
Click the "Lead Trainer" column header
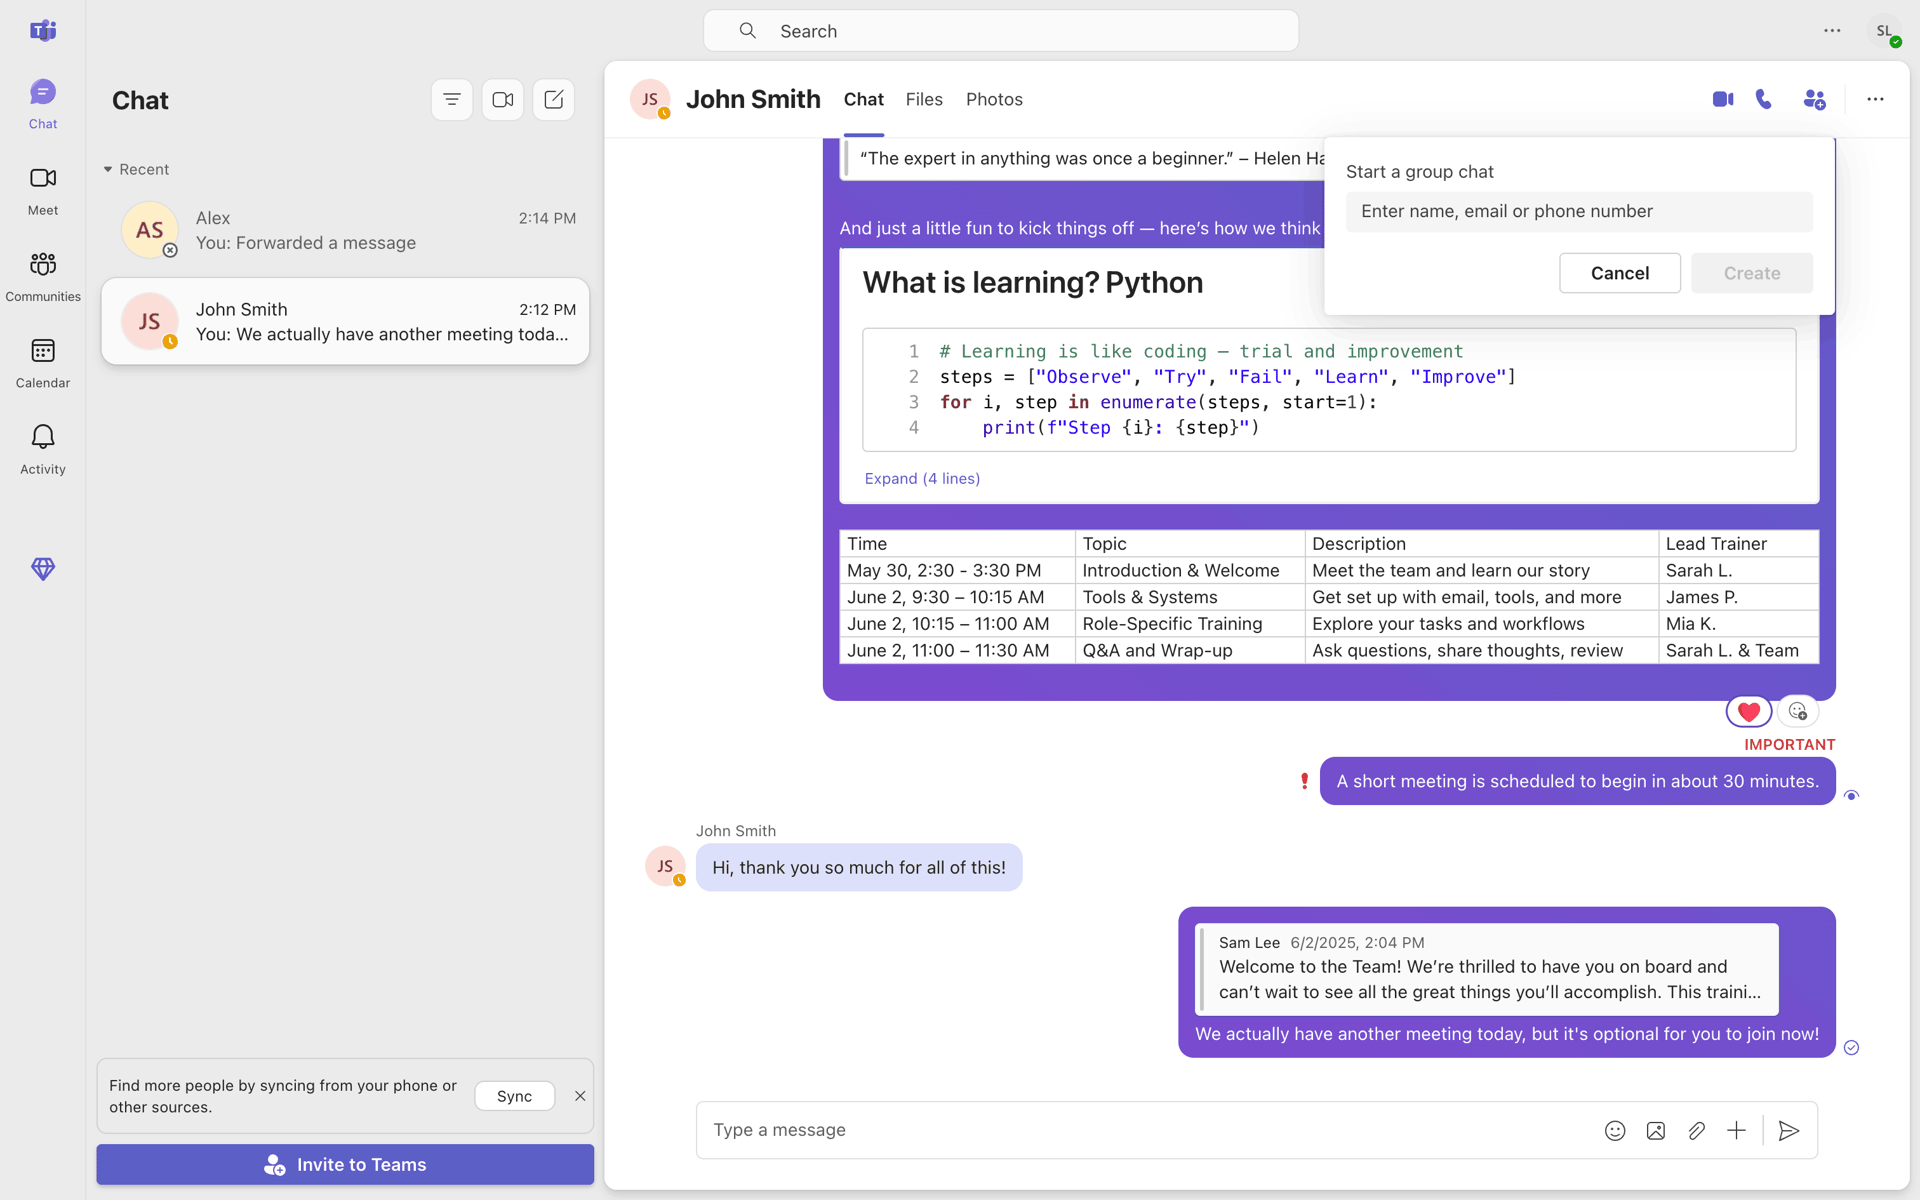[1738, 543]
